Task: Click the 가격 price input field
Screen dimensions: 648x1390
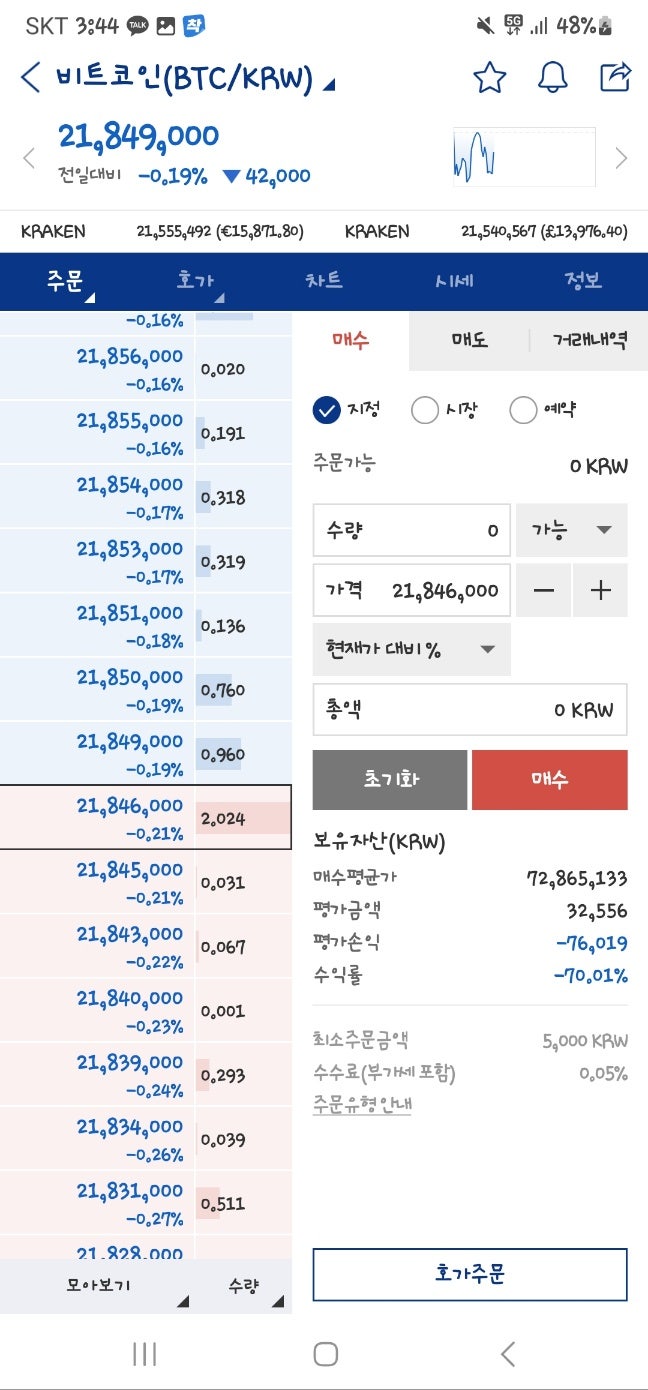Action: coord(412,590)
